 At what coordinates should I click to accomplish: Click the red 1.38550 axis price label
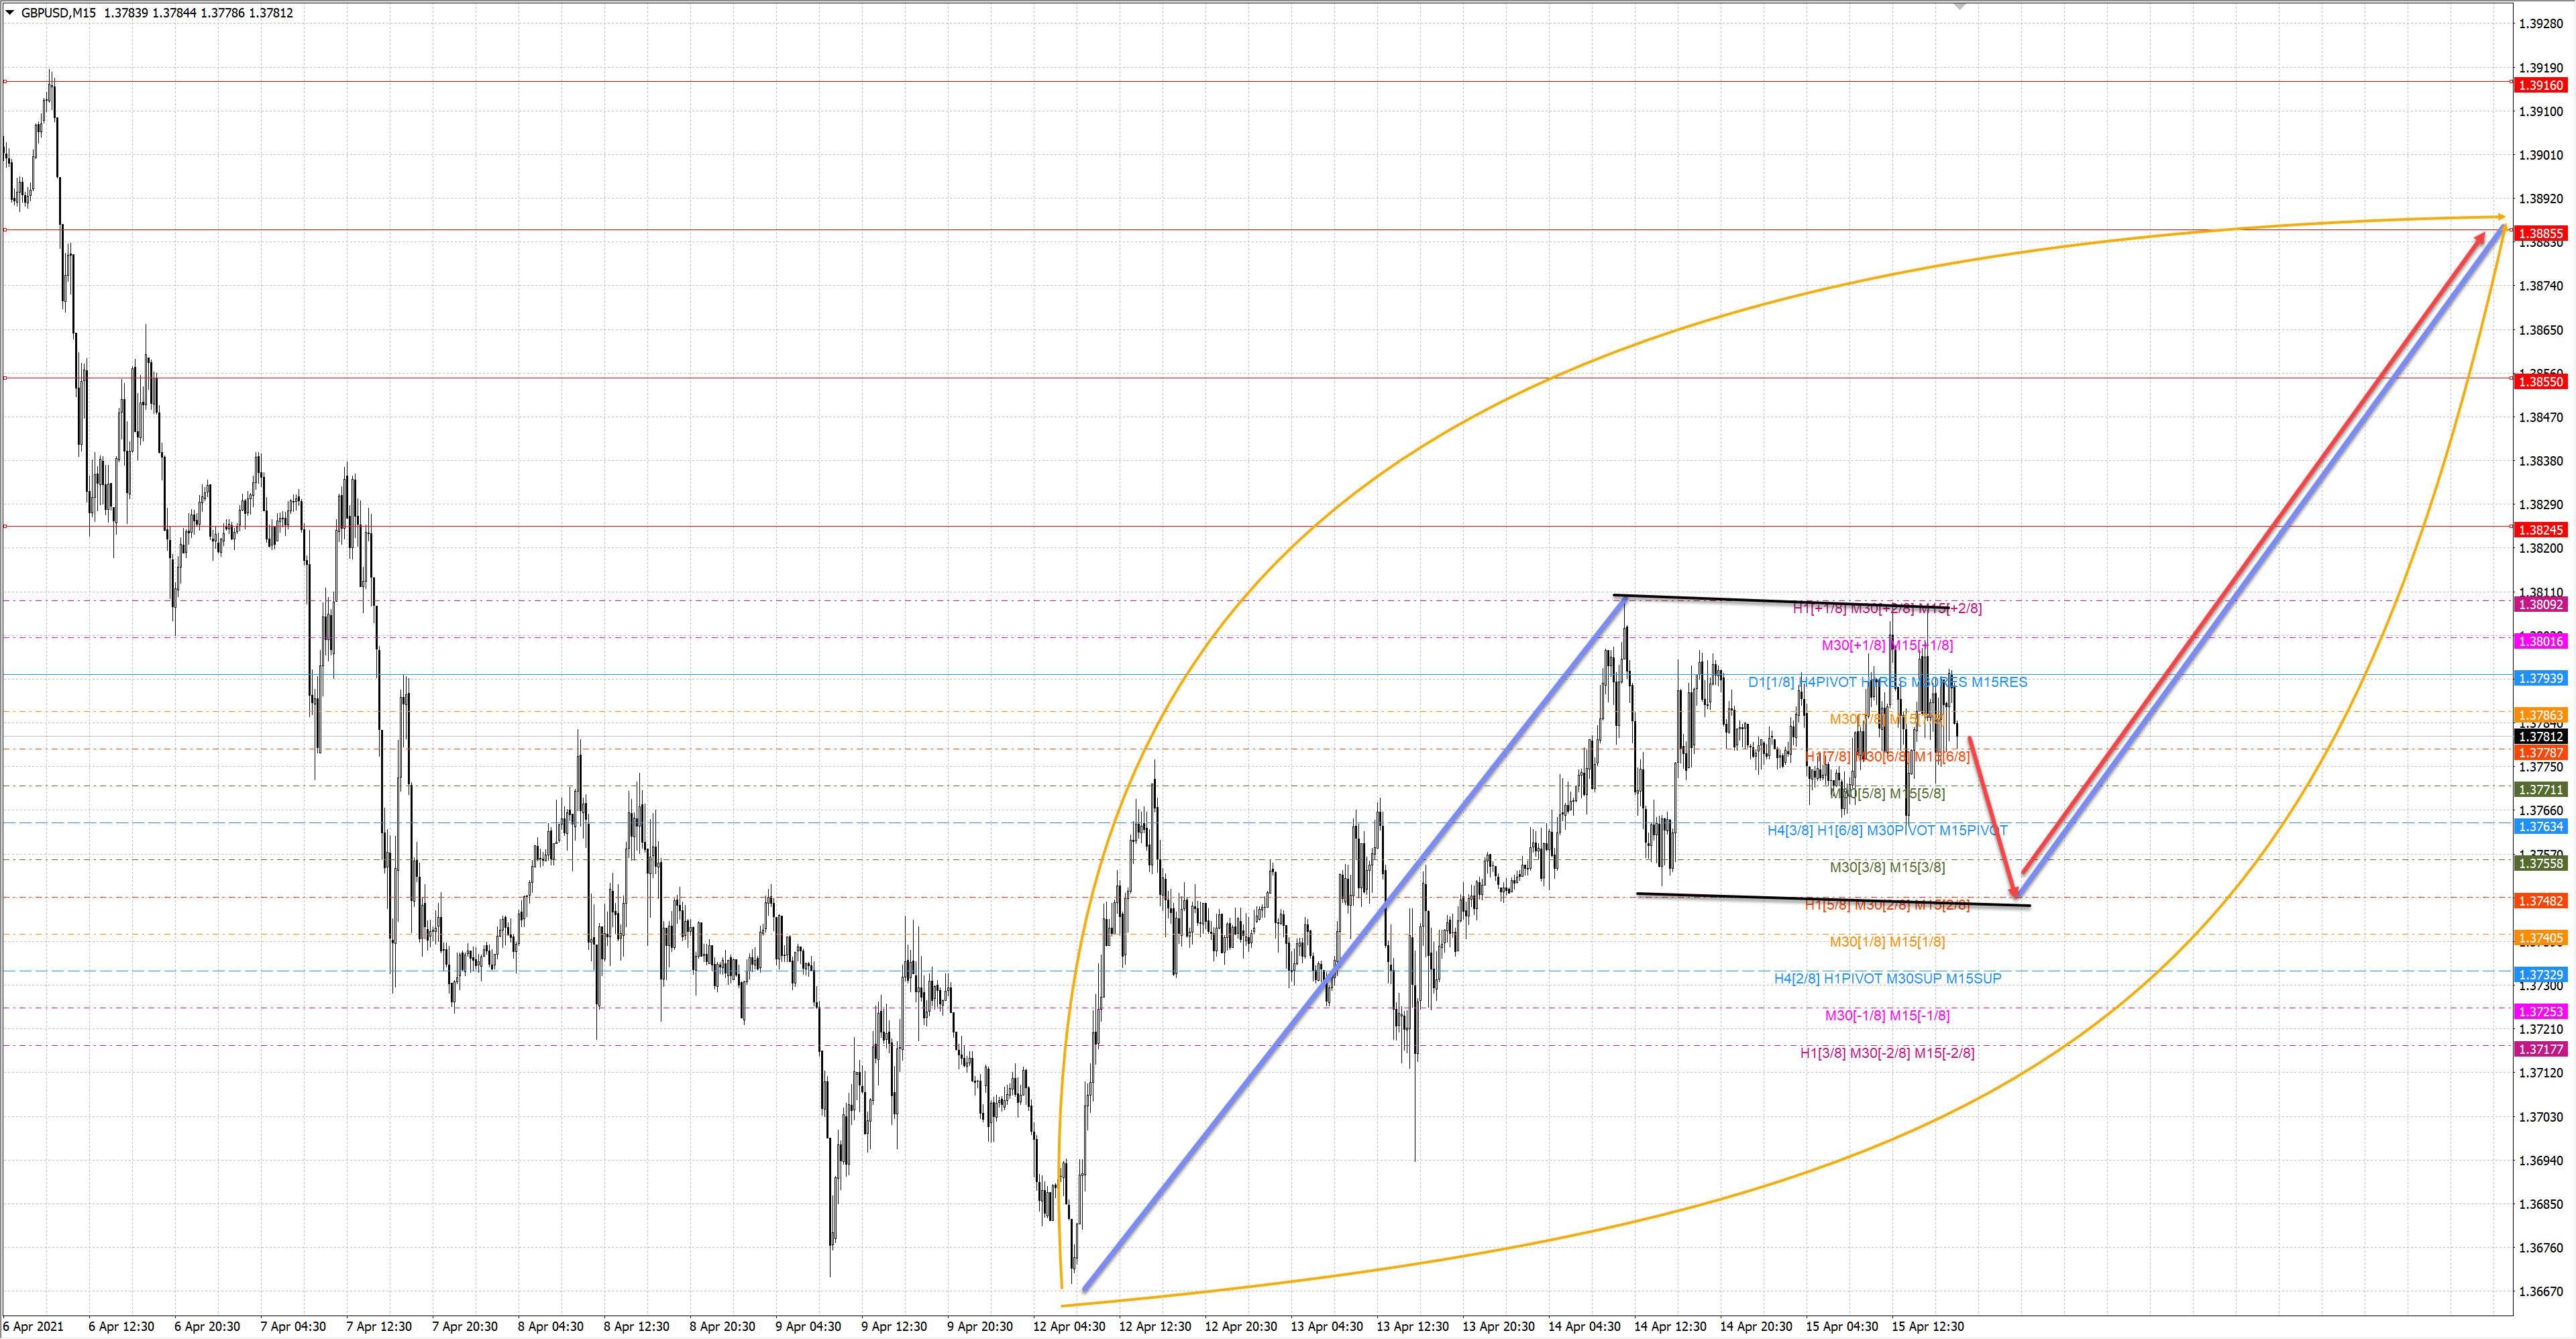click(x=2540, y=382)
